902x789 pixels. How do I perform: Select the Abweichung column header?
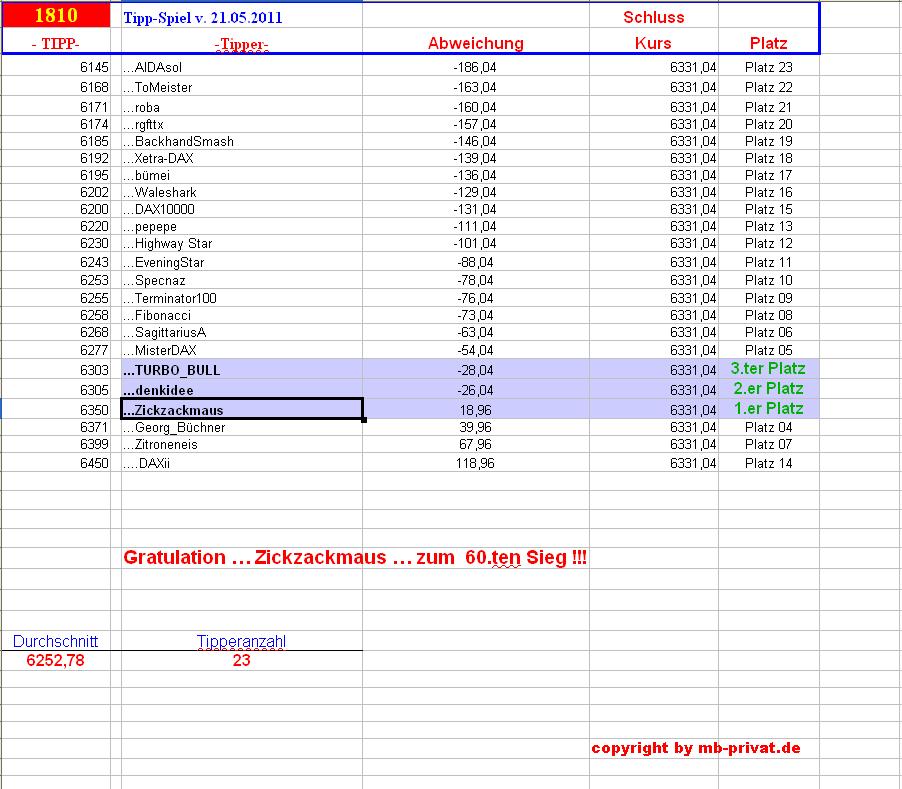[476, 43]
